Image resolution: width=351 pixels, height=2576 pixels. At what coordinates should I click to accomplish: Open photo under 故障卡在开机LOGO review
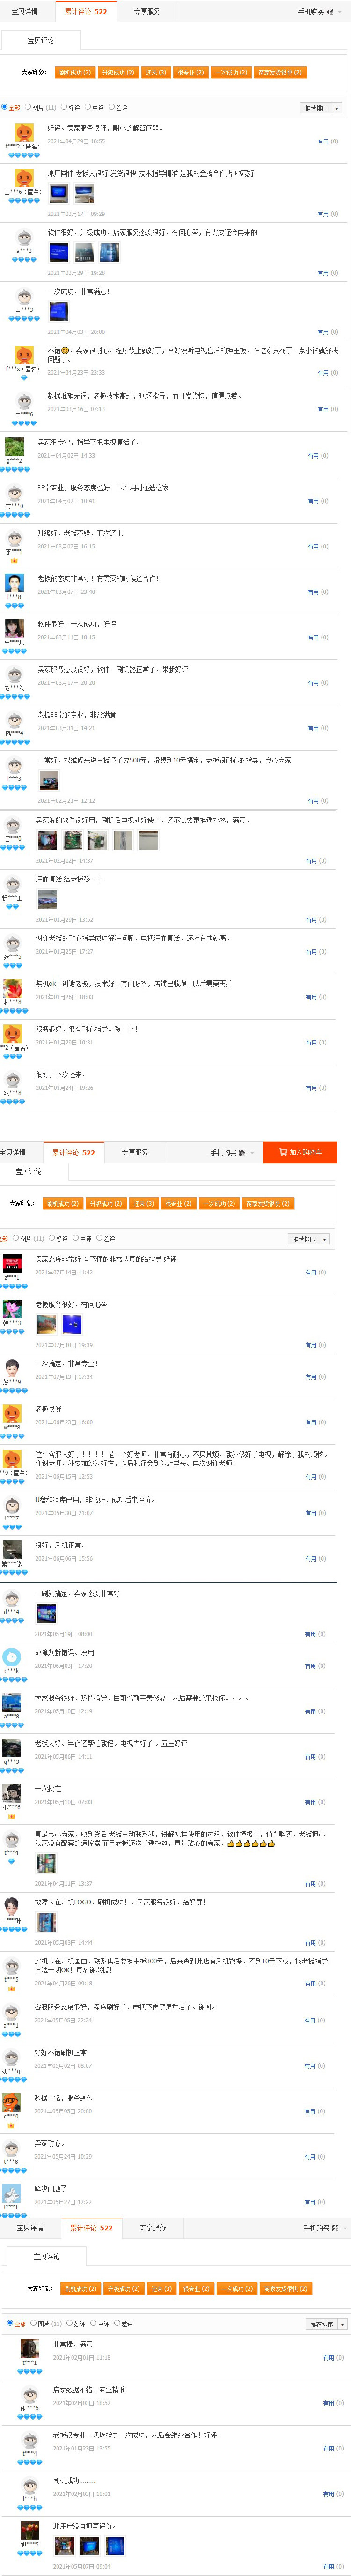(46, 1922)
